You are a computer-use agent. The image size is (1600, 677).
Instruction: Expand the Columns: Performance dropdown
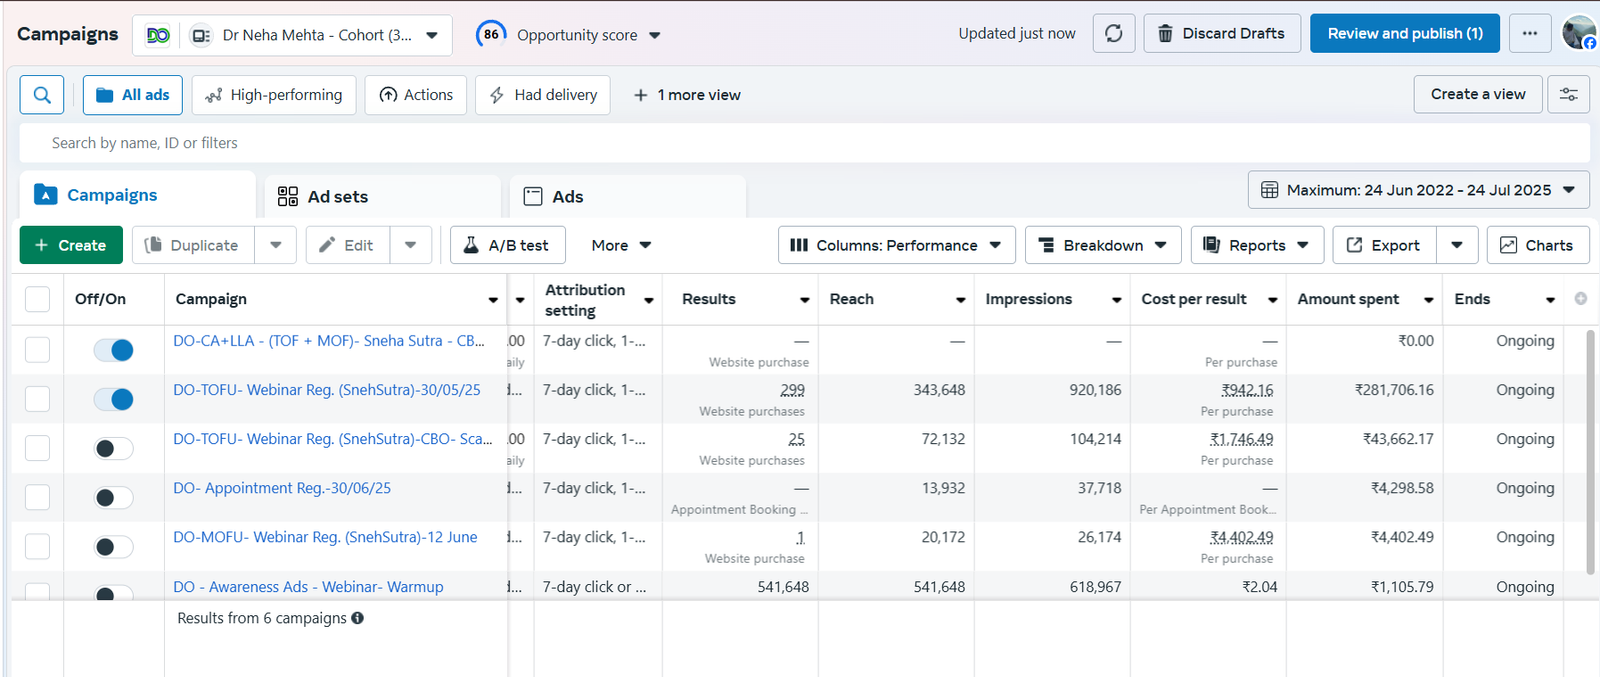896,245
